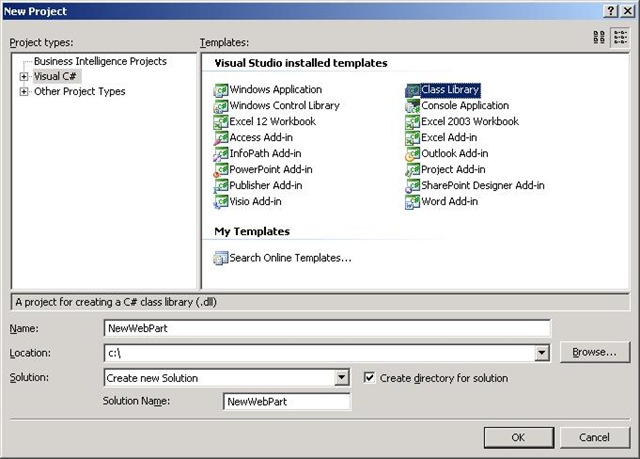Choose the Excel 12 Workbook template icon
Screen dimensions: 640x459
221,122
